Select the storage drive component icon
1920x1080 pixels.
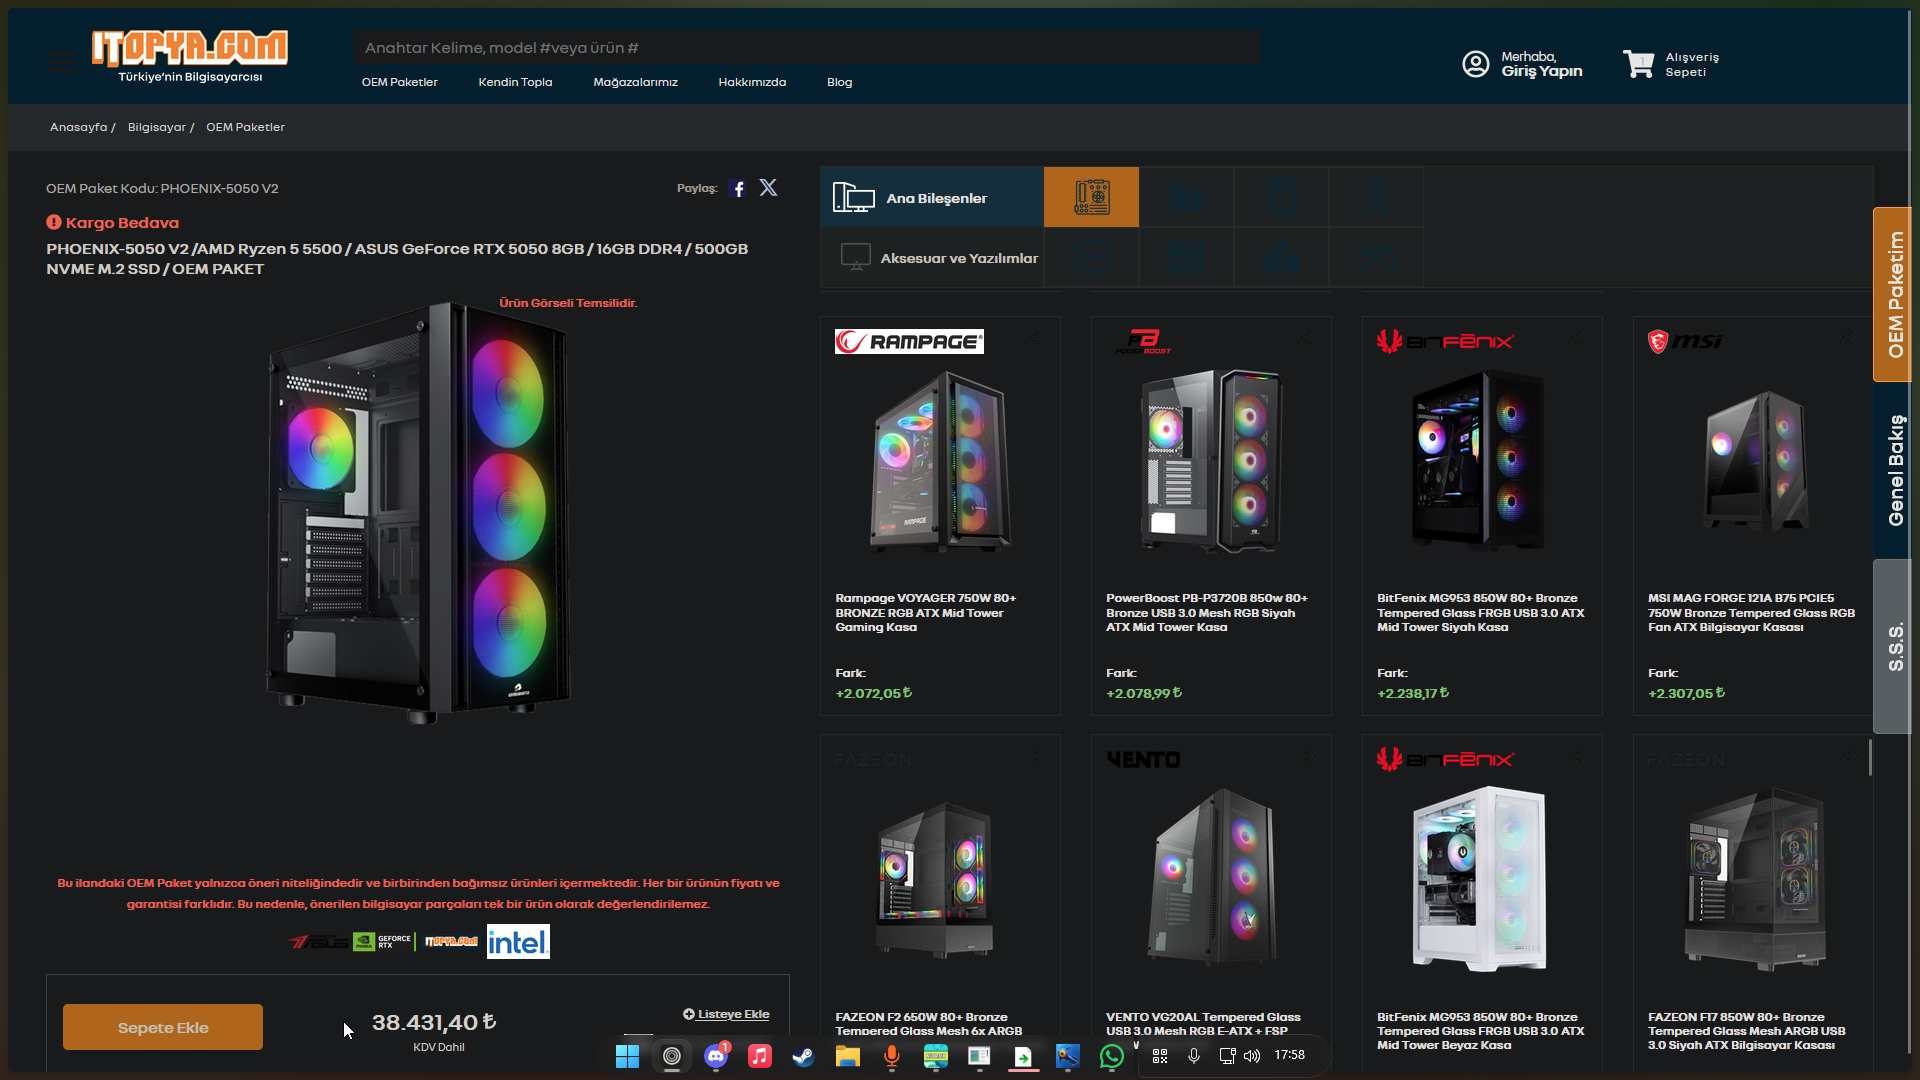pyautogui.click(x=1281, y=197)
